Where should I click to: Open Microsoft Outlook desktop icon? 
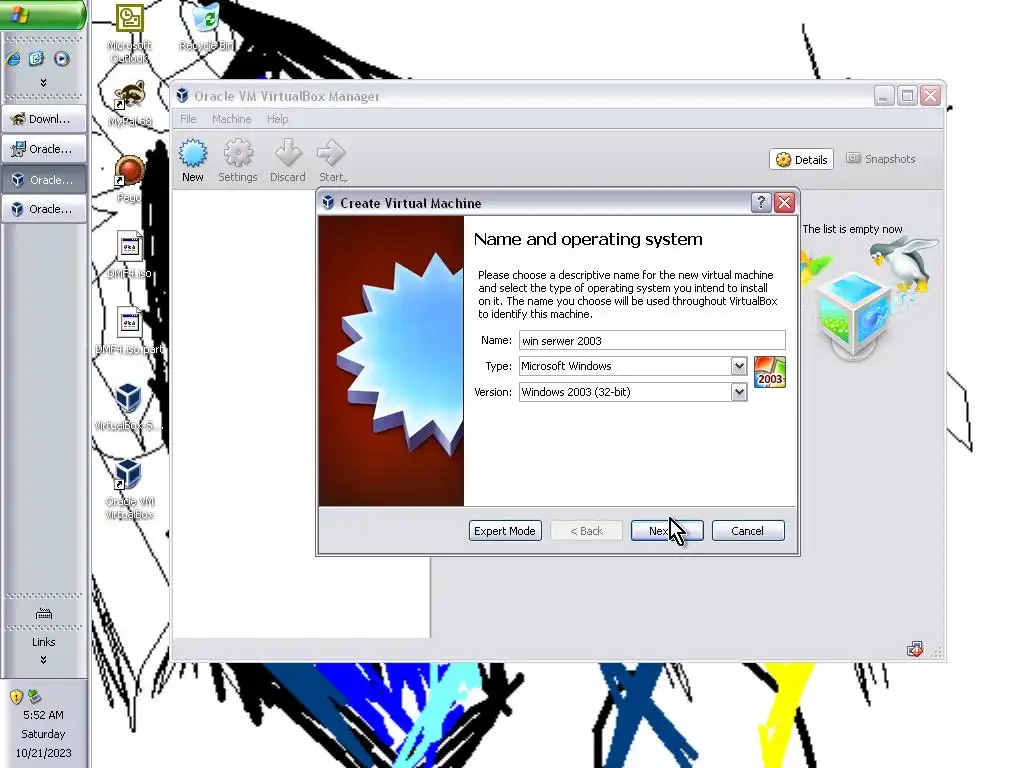(x=129, y=33)
